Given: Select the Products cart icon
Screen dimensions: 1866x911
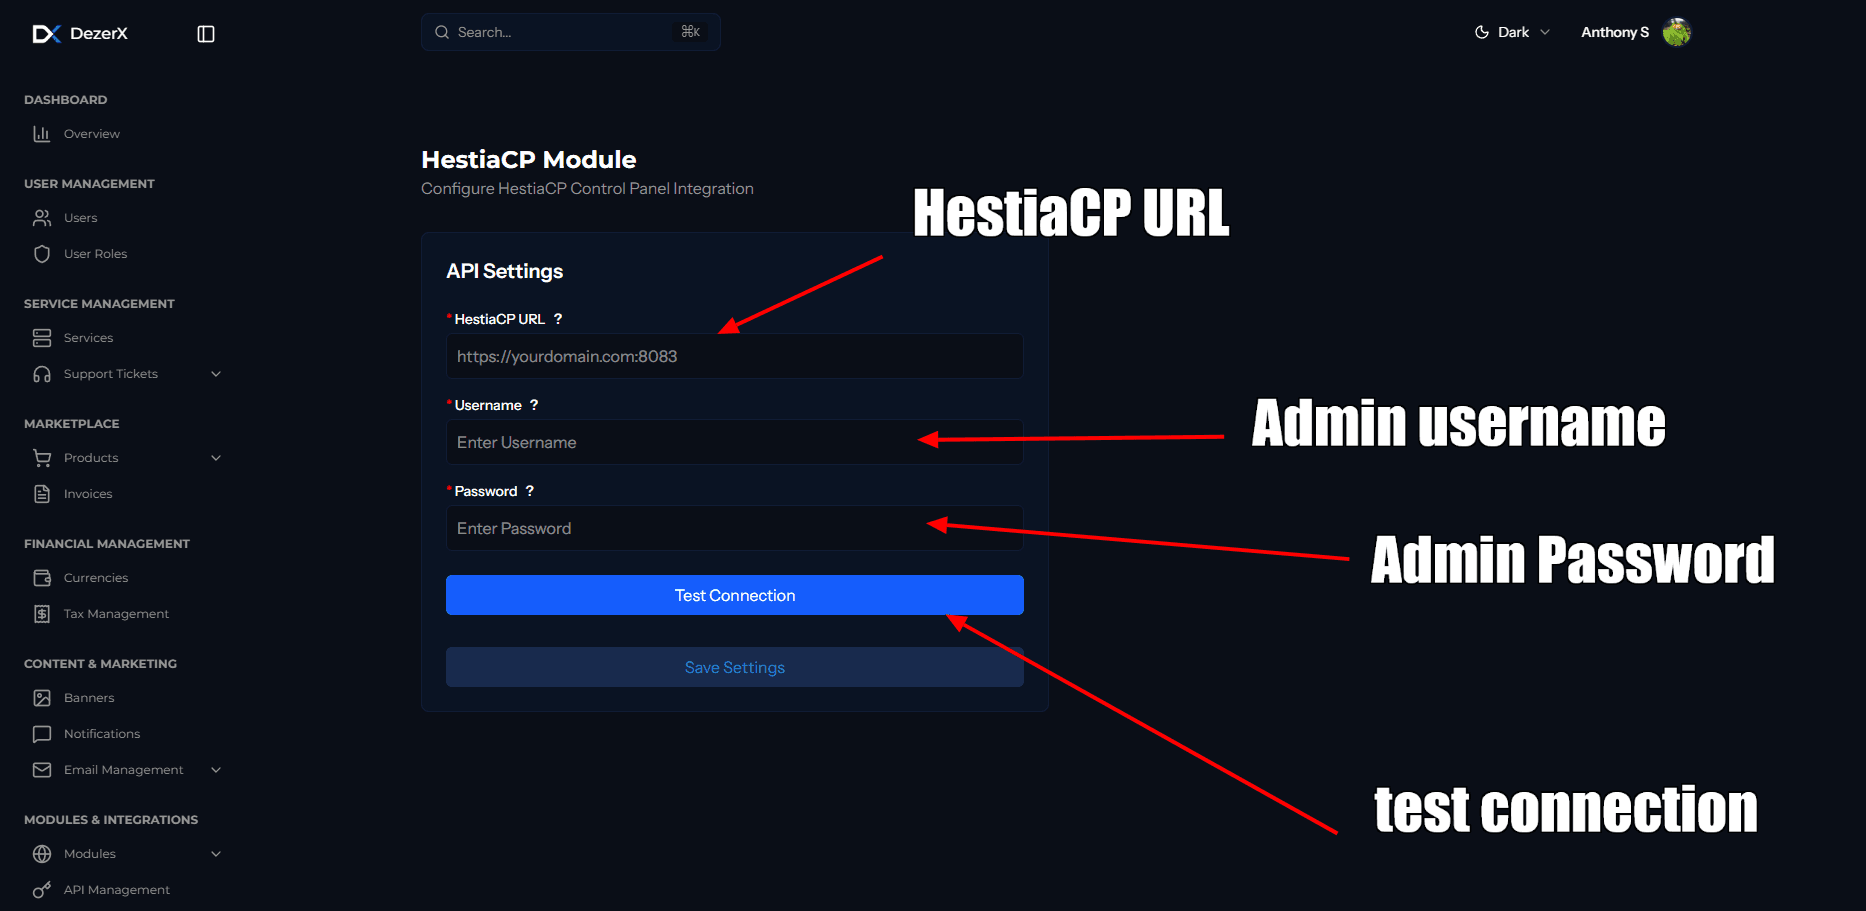Looking at the screenshot, I should tap(42, 457).
